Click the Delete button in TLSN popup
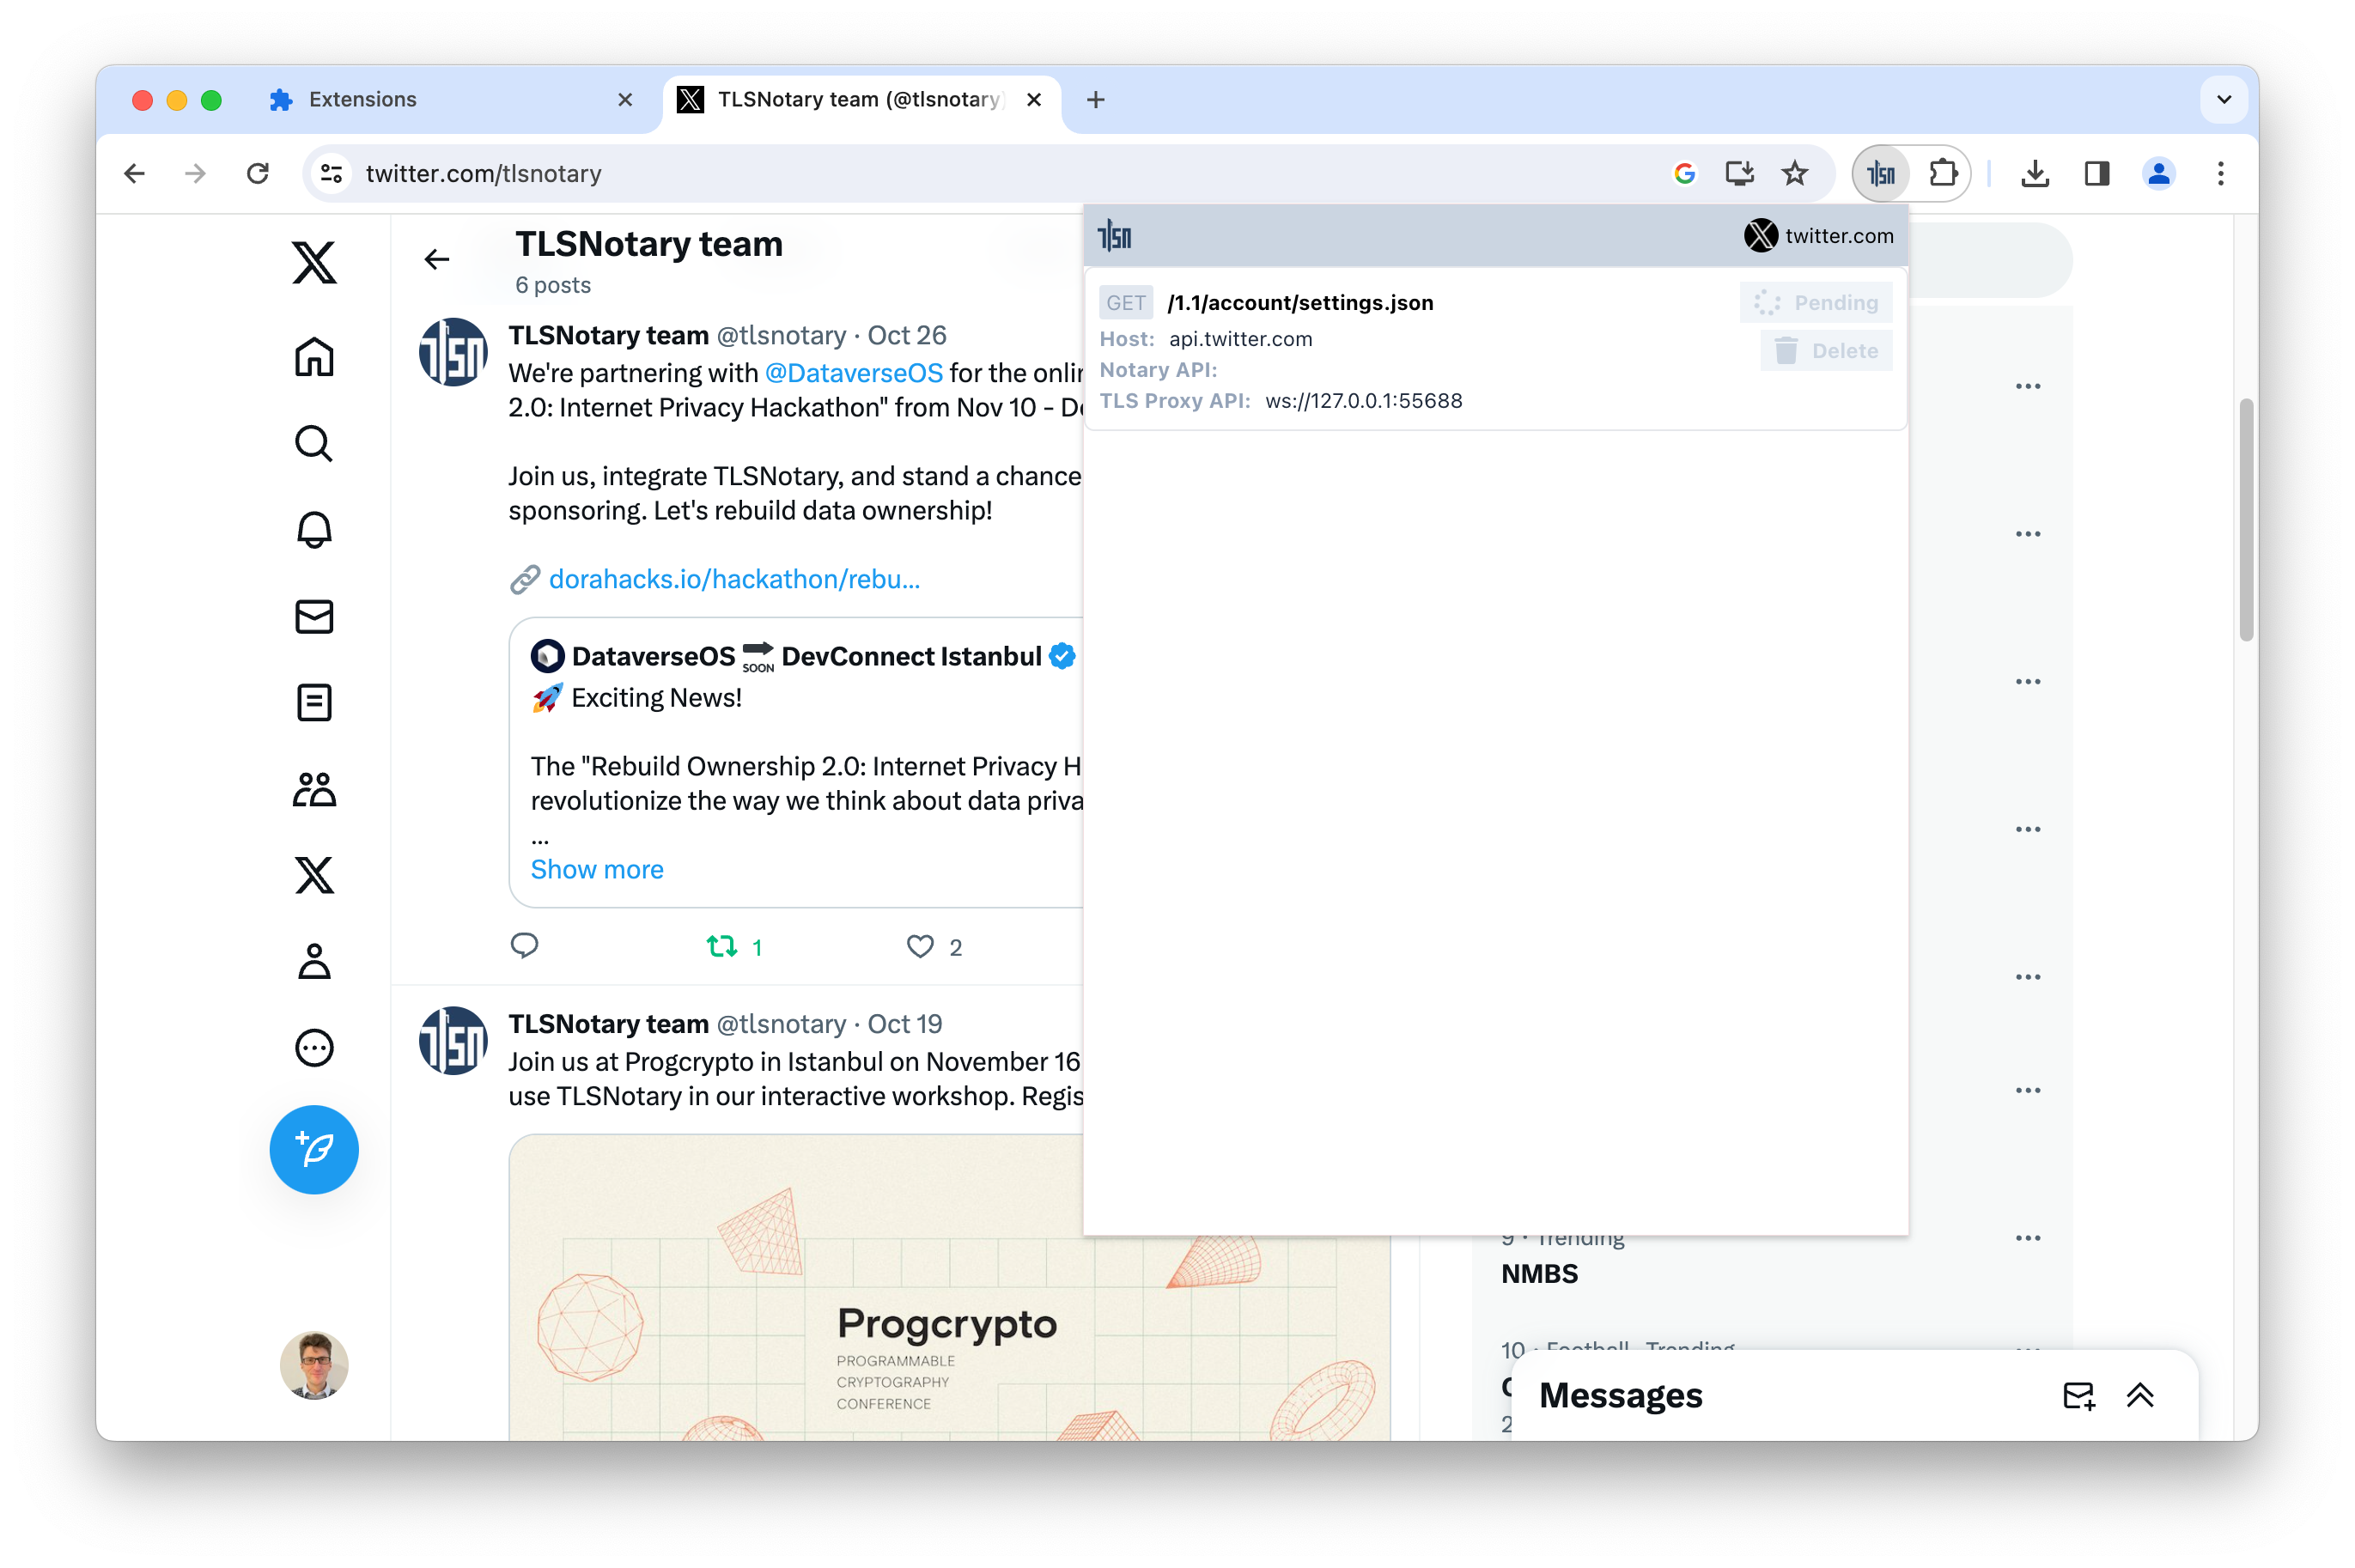The image size is (2355, 1568). [x=1826, y=351]
